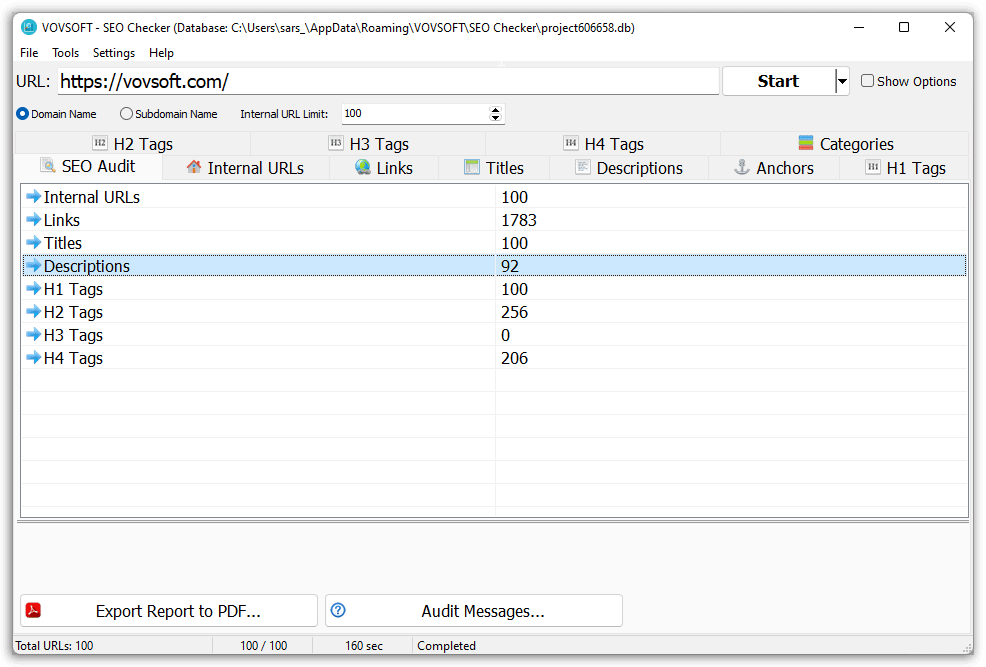Image resolution: width=986 pixels, height=667 pixels.
Task: Click the arrow icon beside Titles row
Action: coord(33,242)
